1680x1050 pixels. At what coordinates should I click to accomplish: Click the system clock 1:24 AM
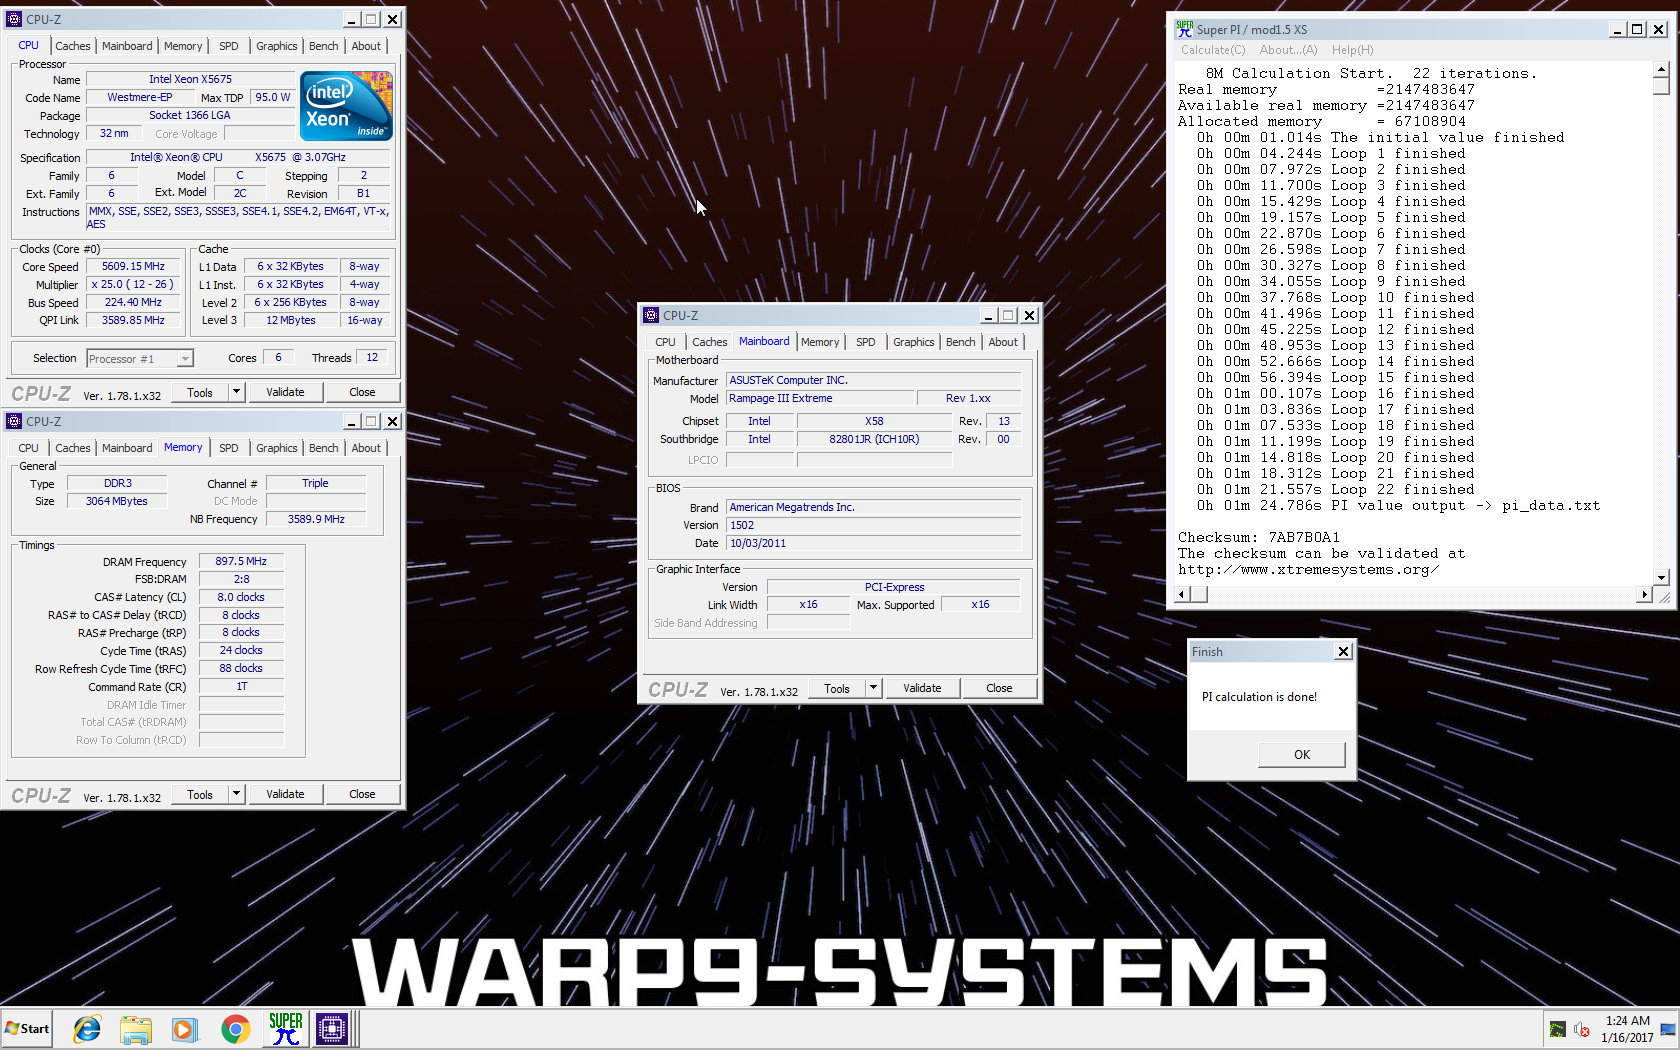[1627, 1021]
